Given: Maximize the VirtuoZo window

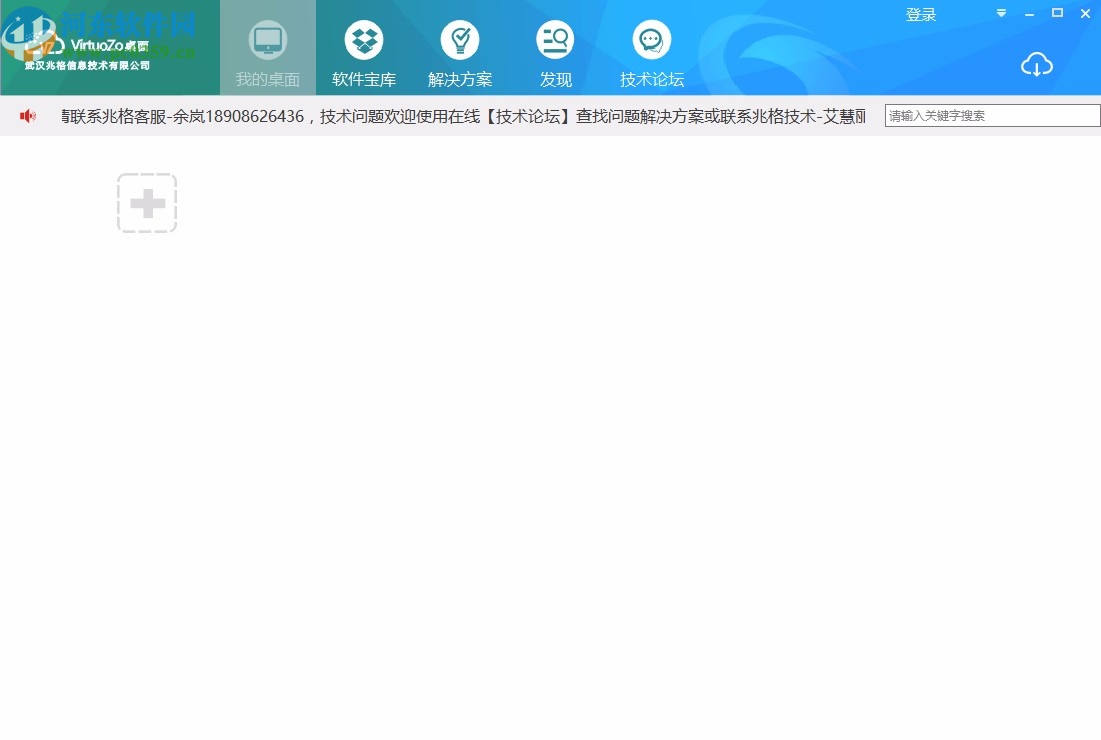Looking at the screenshot, I should pos(1056,13).
